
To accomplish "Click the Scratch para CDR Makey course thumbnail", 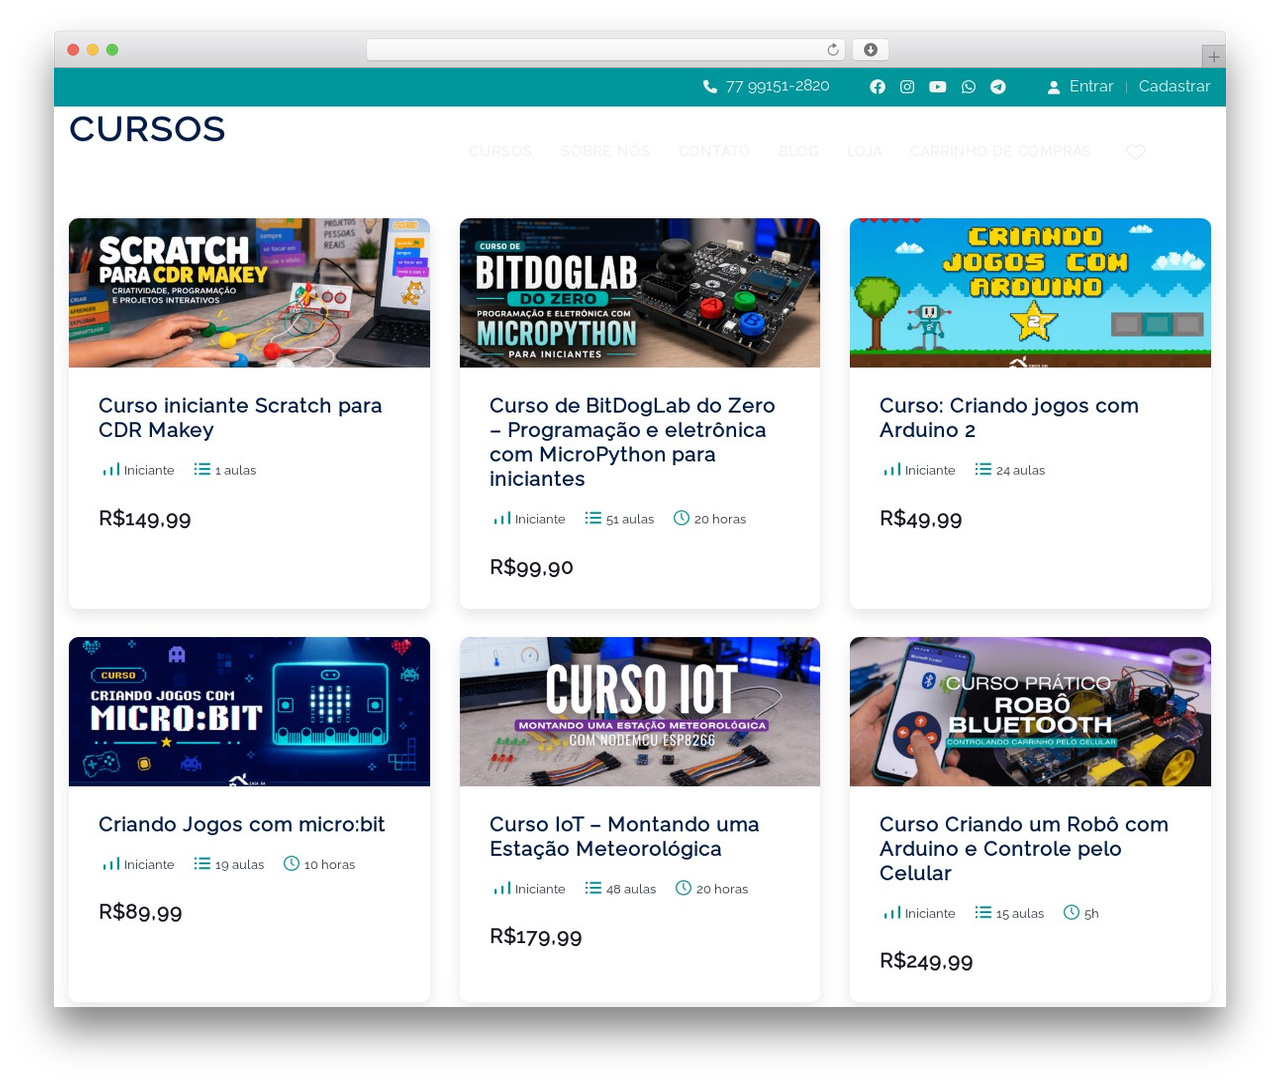I will pos(249,293).
